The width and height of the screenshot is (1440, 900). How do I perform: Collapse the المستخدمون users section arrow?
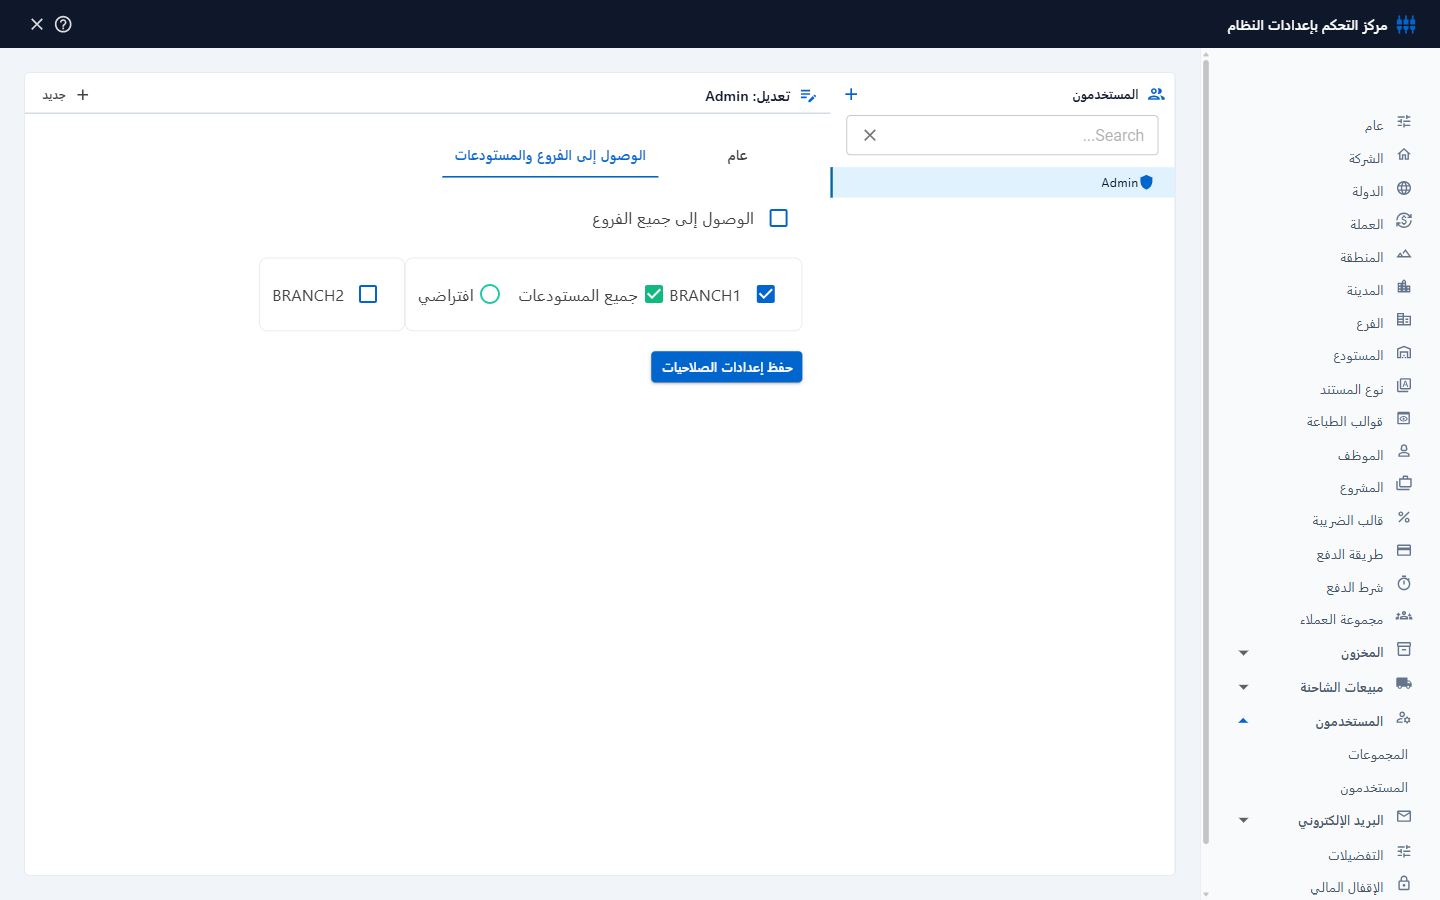click(1243, 721)
